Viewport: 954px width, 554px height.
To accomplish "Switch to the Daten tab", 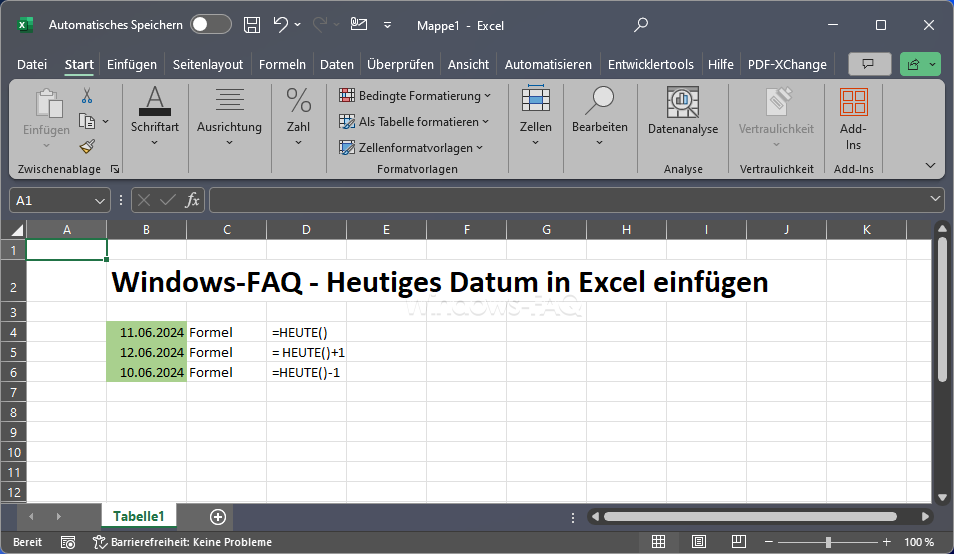I will pyautogui.click(x=336, y=64).
